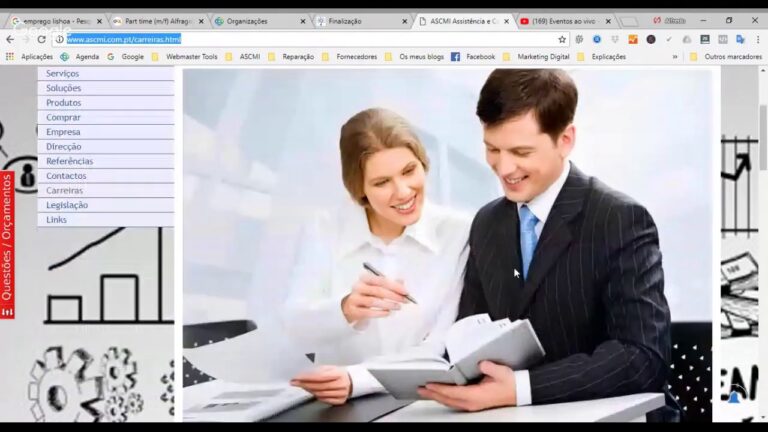768x432 pixels.
Task: Click the red Questões / Orçamentos side tab
Action: pos(7,245)
